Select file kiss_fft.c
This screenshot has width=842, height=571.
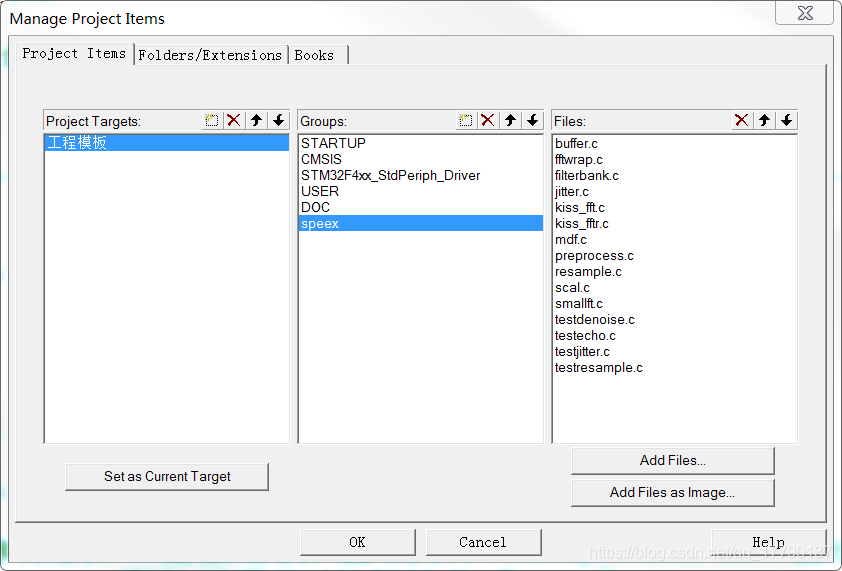point(674,207)
